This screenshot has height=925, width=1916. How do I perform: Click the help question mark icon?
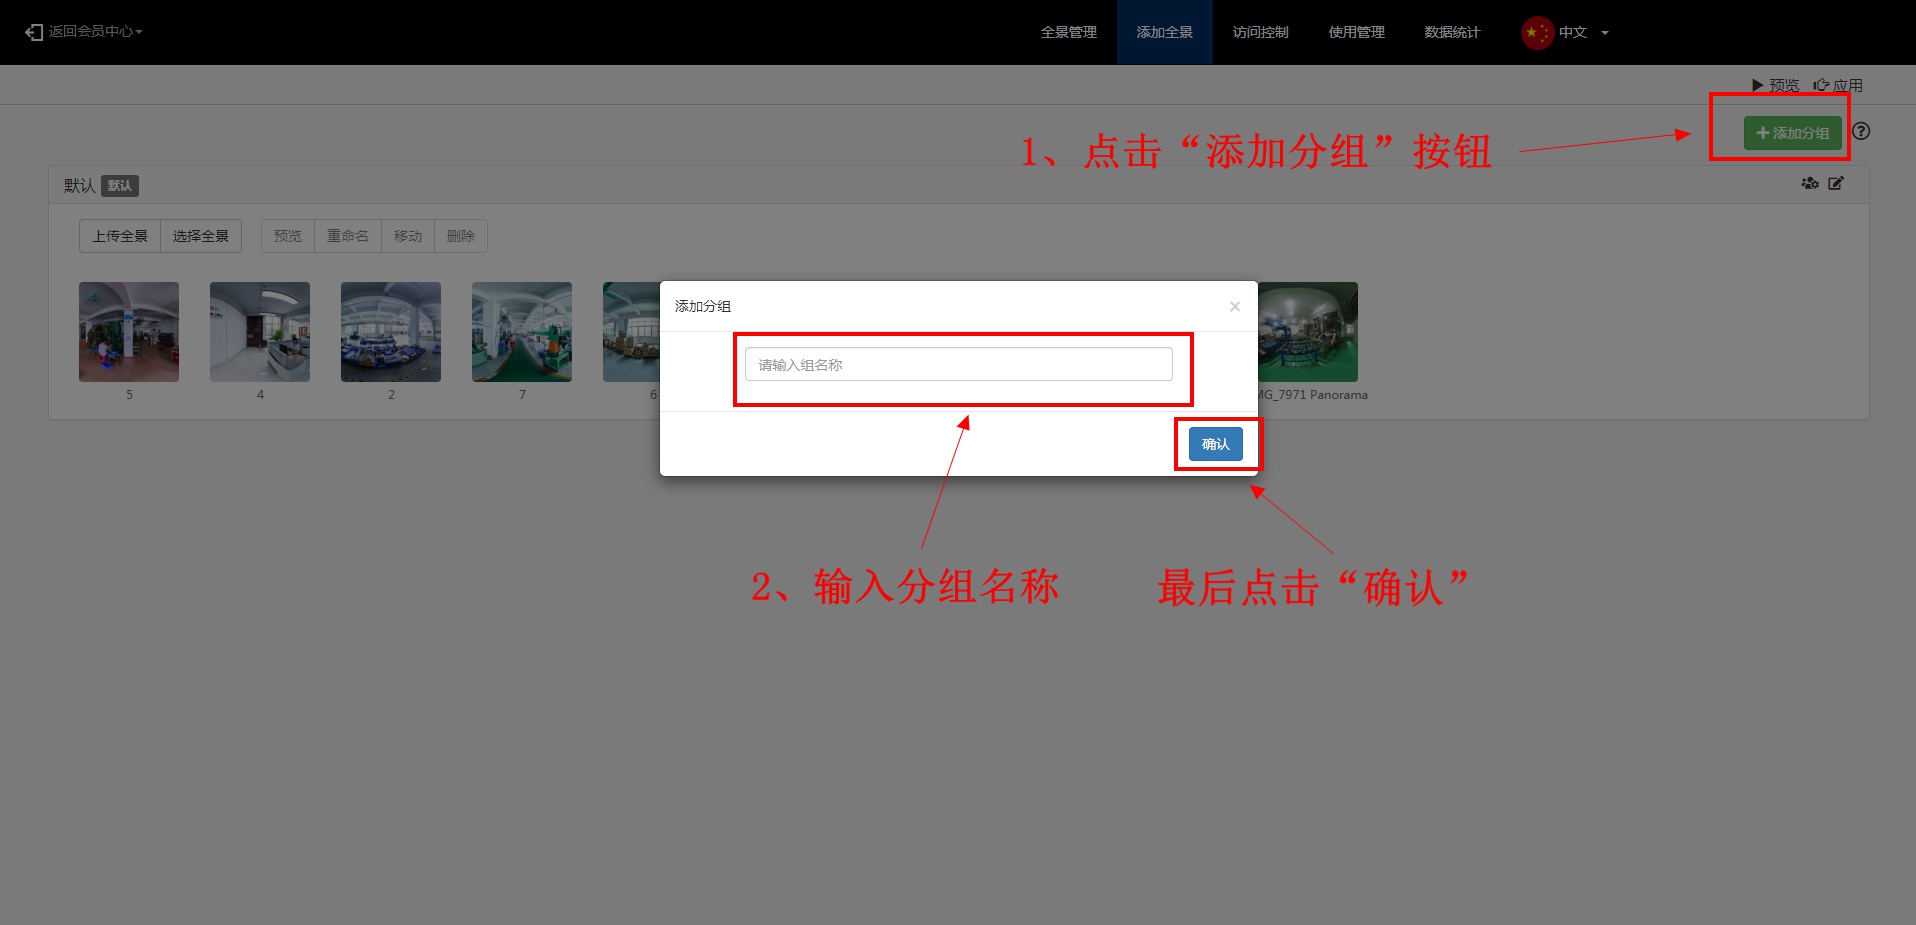[1860, 131]
